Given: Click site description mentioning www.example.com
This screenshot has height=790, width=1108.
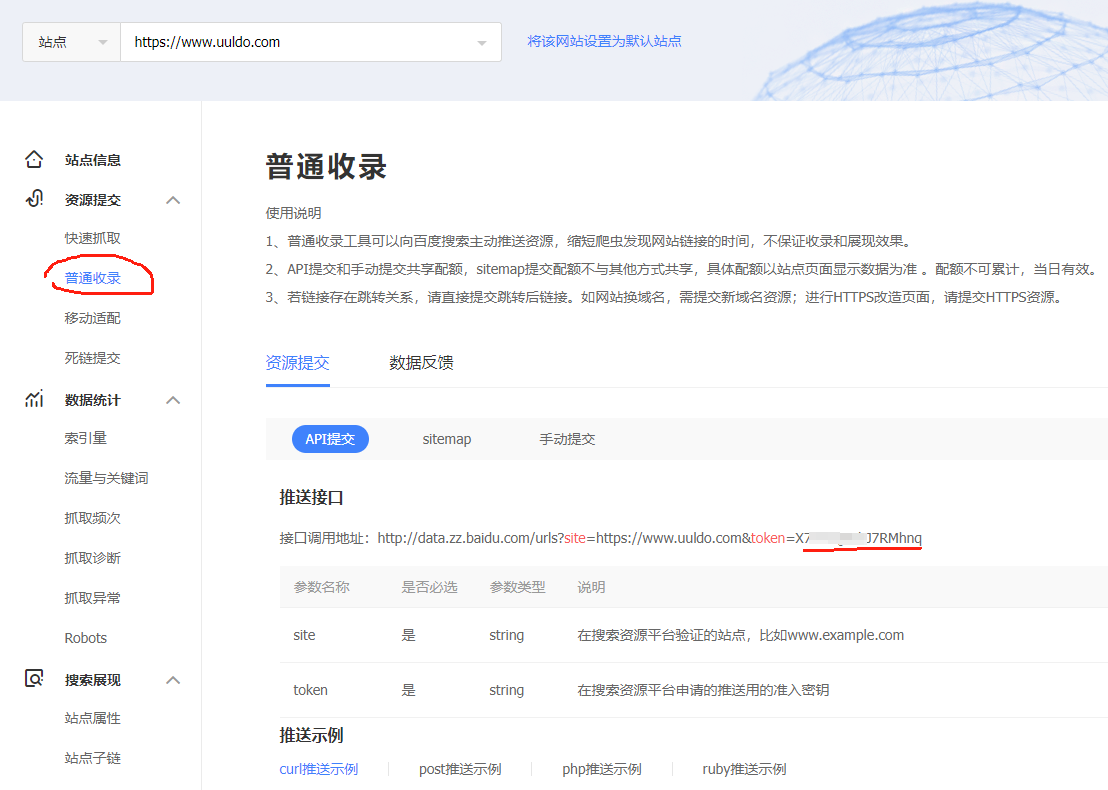Looking at the screenshot, I should click(x=741, y=635).
